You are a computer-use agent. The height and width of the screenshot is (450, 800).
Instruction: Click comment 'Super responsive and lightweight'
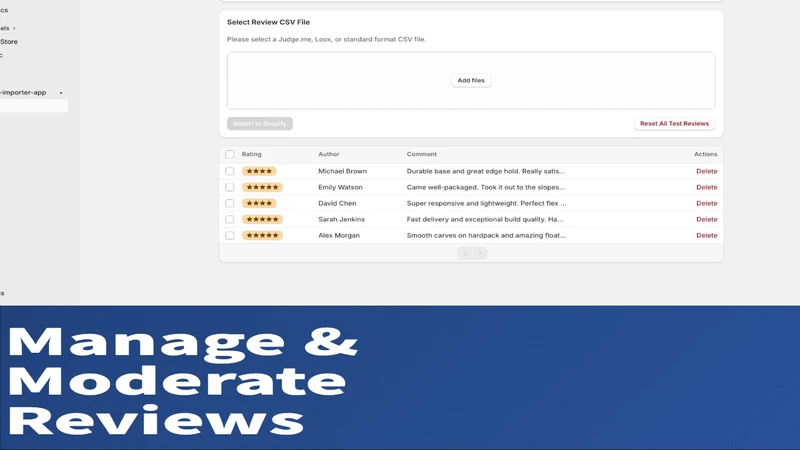click(x=486, y=204)
